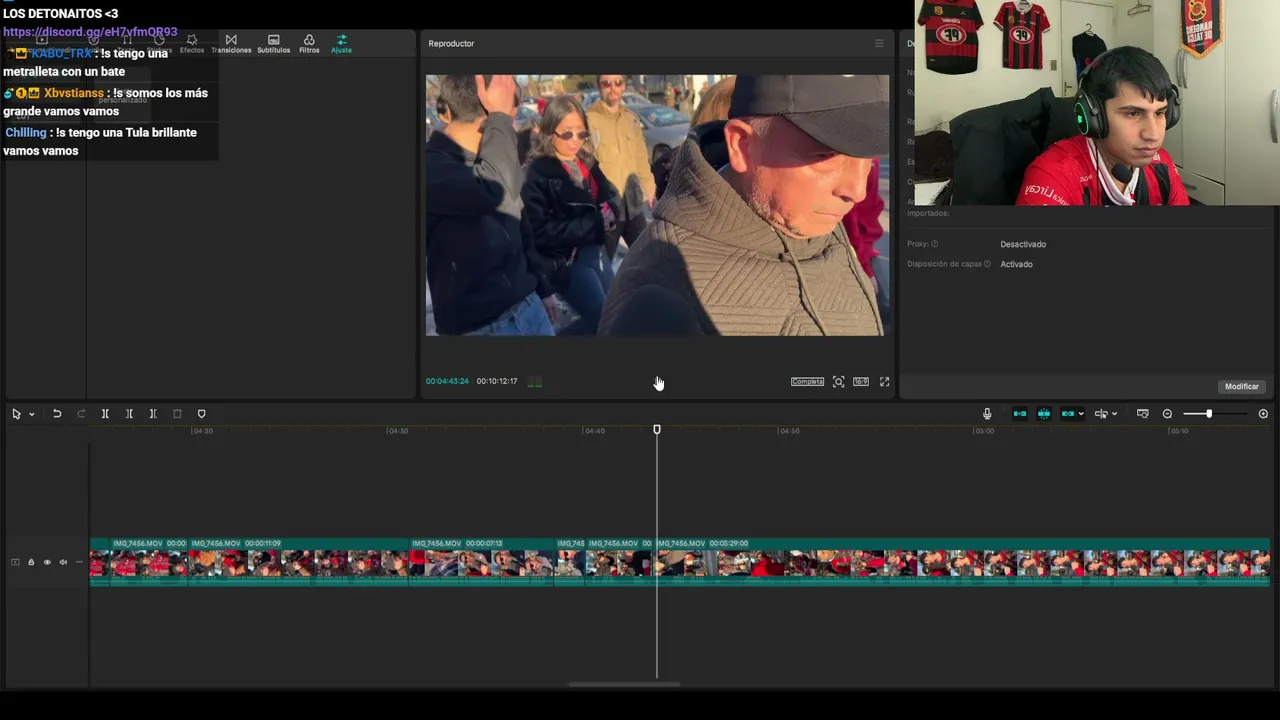
Task: Click the 04:50 mark on timeline ruler
Action: click(x=789, y=431)
